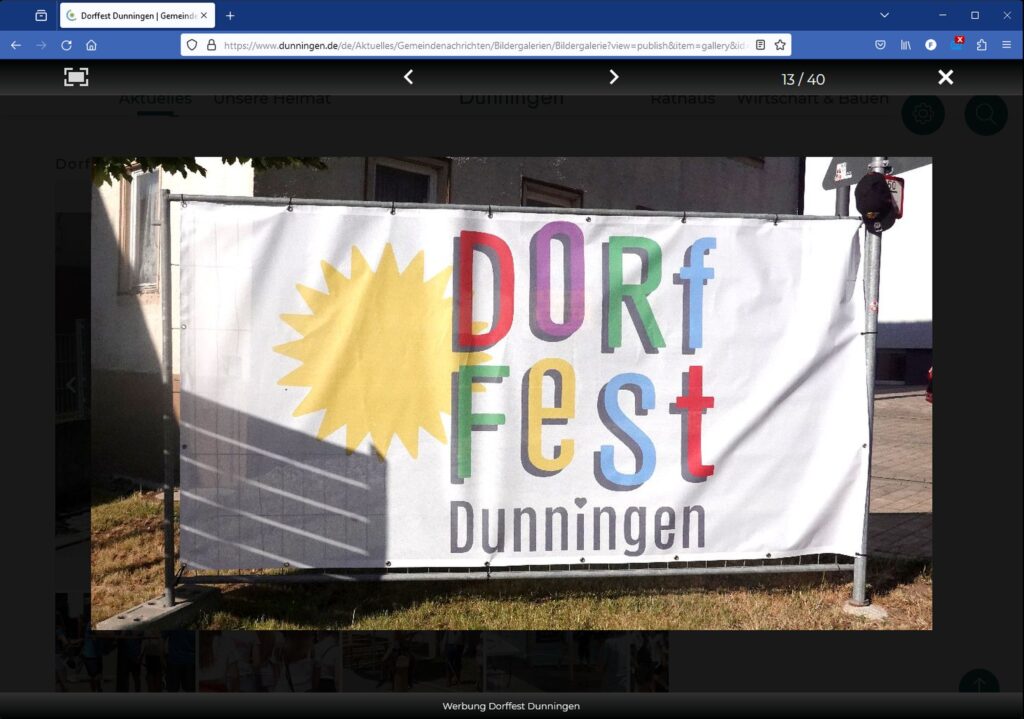
Task: Go to the browser home page
Action: coord(91,45)
